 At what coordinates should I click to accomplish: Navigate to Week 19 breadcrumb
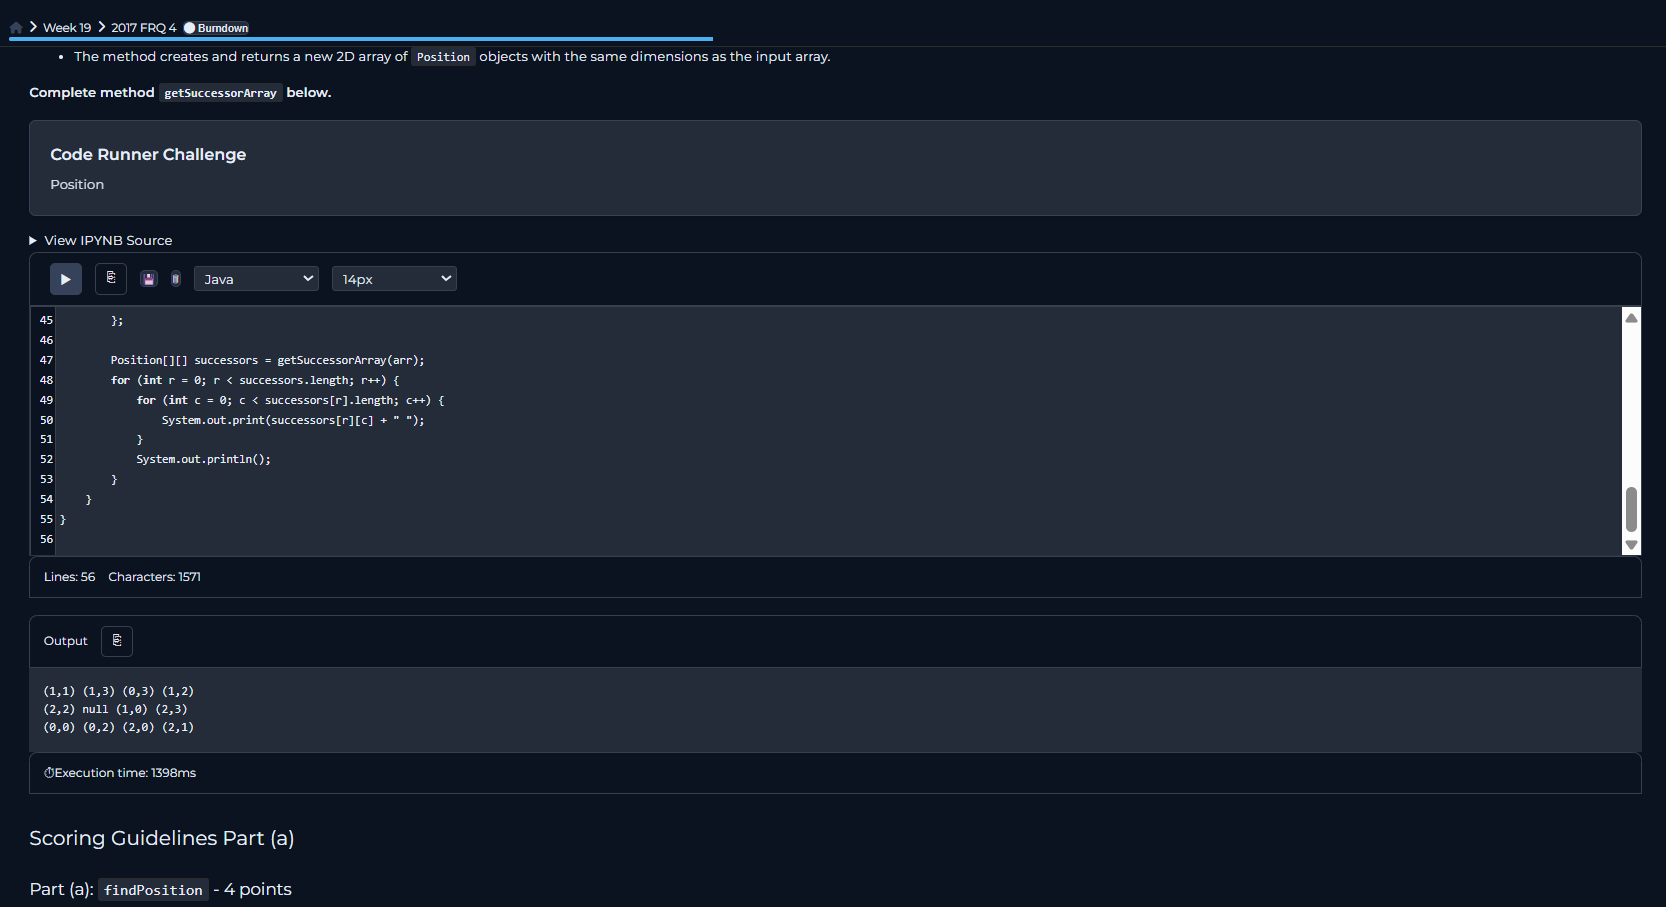click(x=67, y=28)
